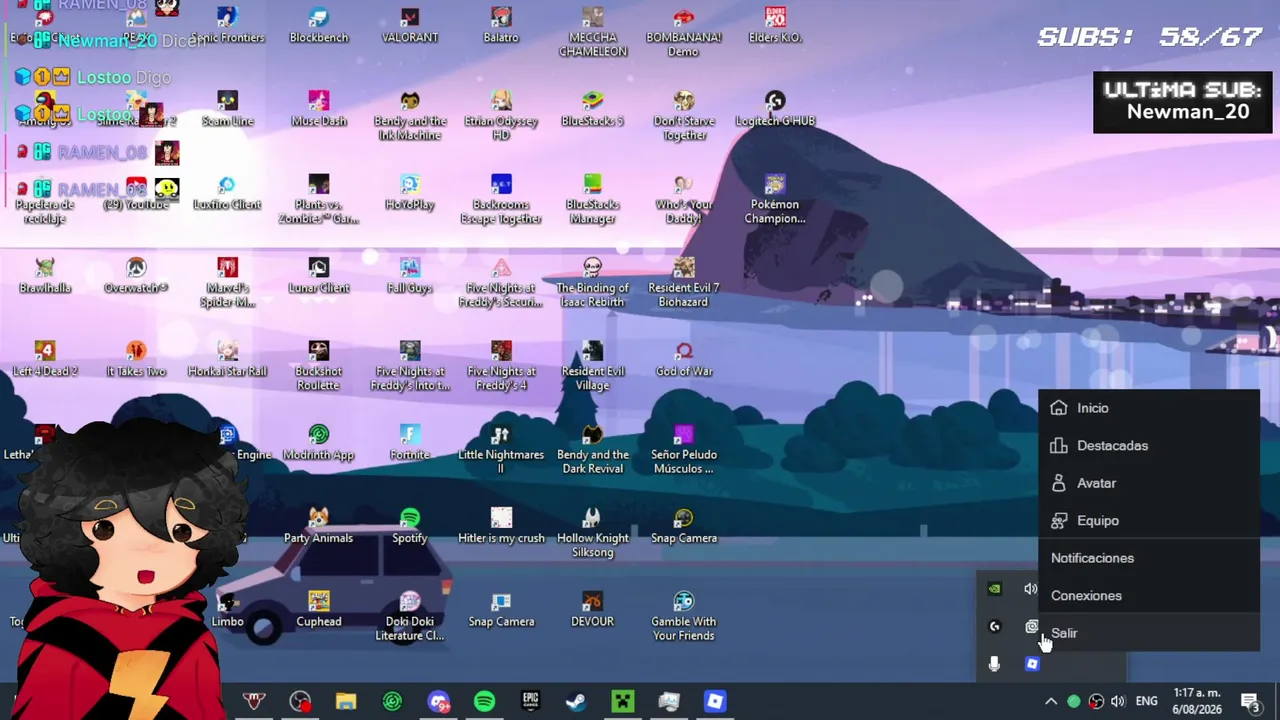Open Avatar from the tray menu

(1149, 483)
